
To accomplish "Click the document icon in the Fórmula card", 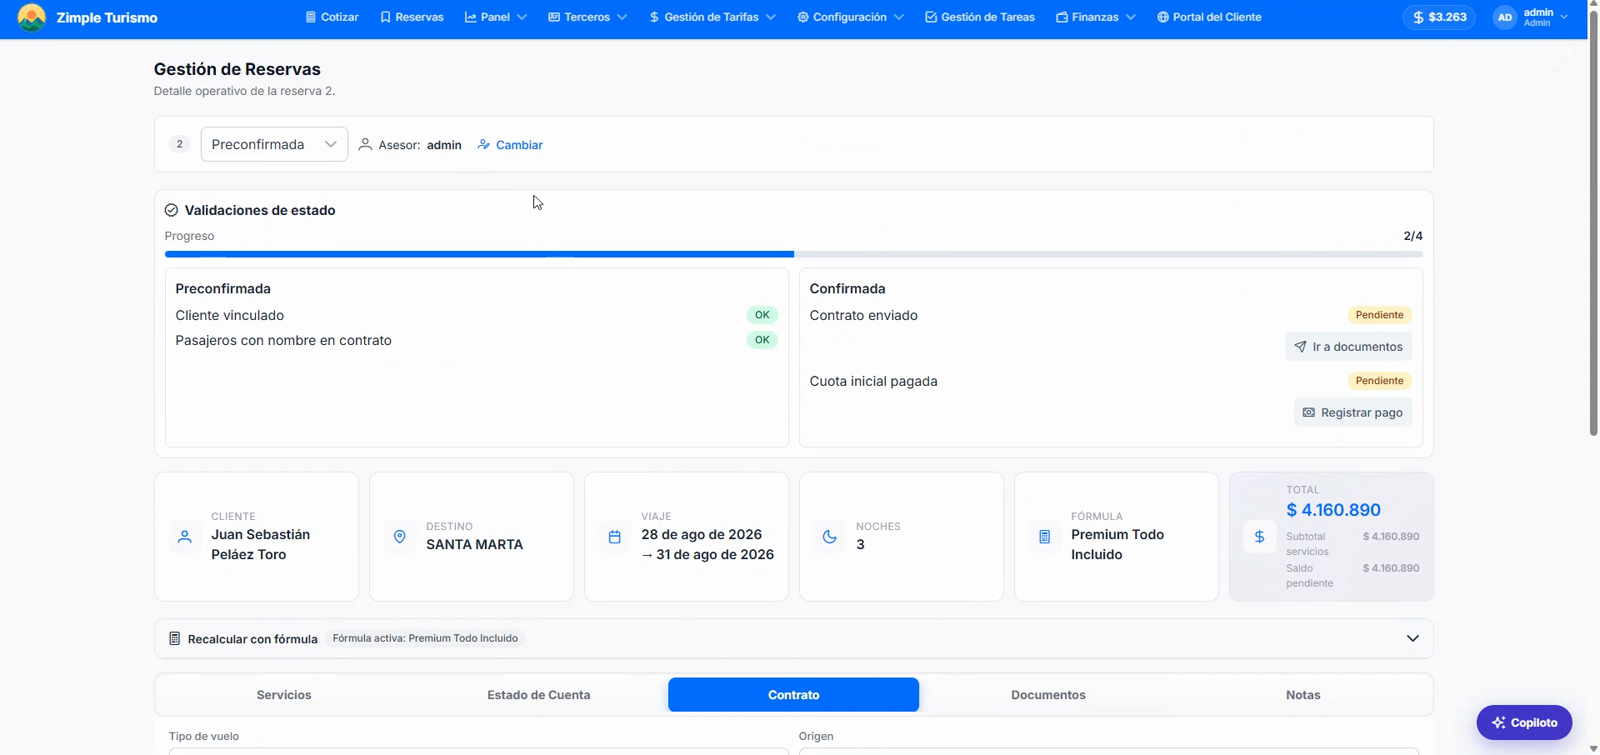I will (1045, 537).
